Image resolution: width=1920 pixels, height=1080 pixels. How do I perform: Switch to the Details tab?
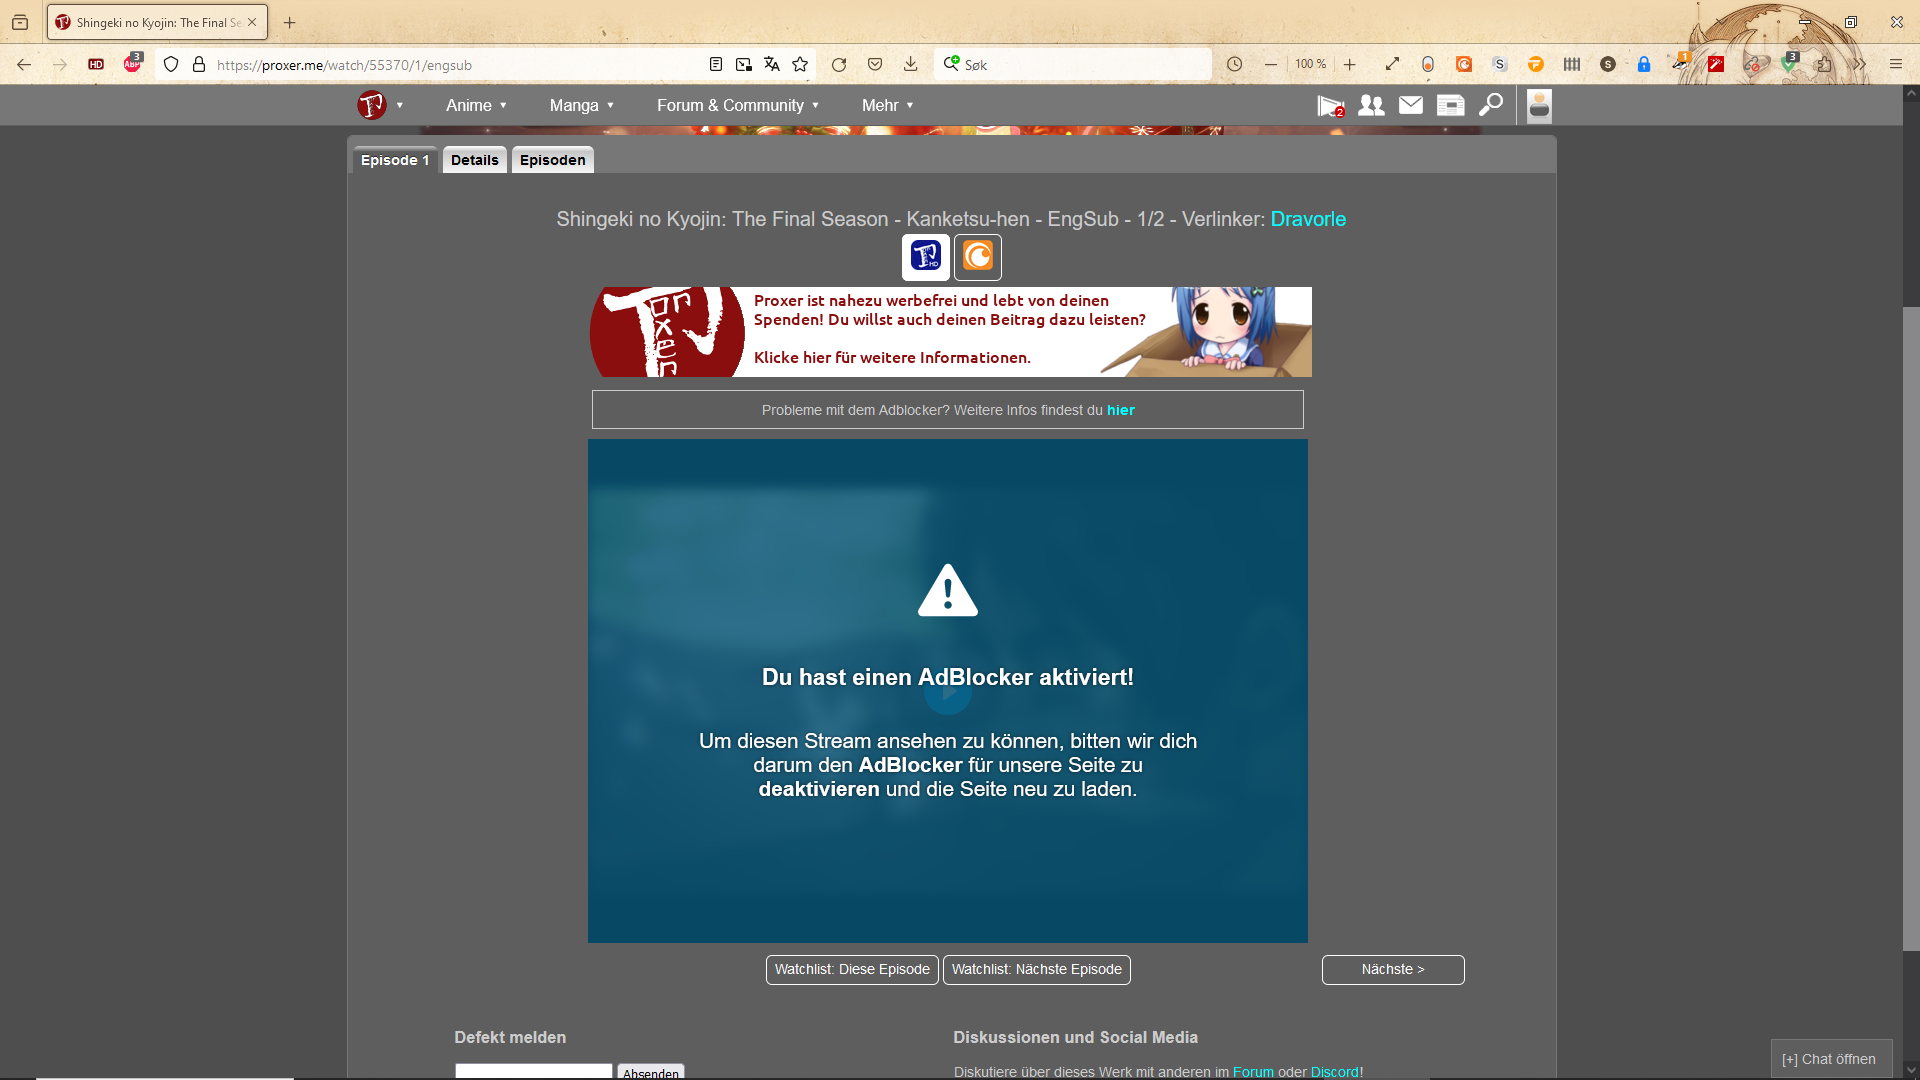474,159
